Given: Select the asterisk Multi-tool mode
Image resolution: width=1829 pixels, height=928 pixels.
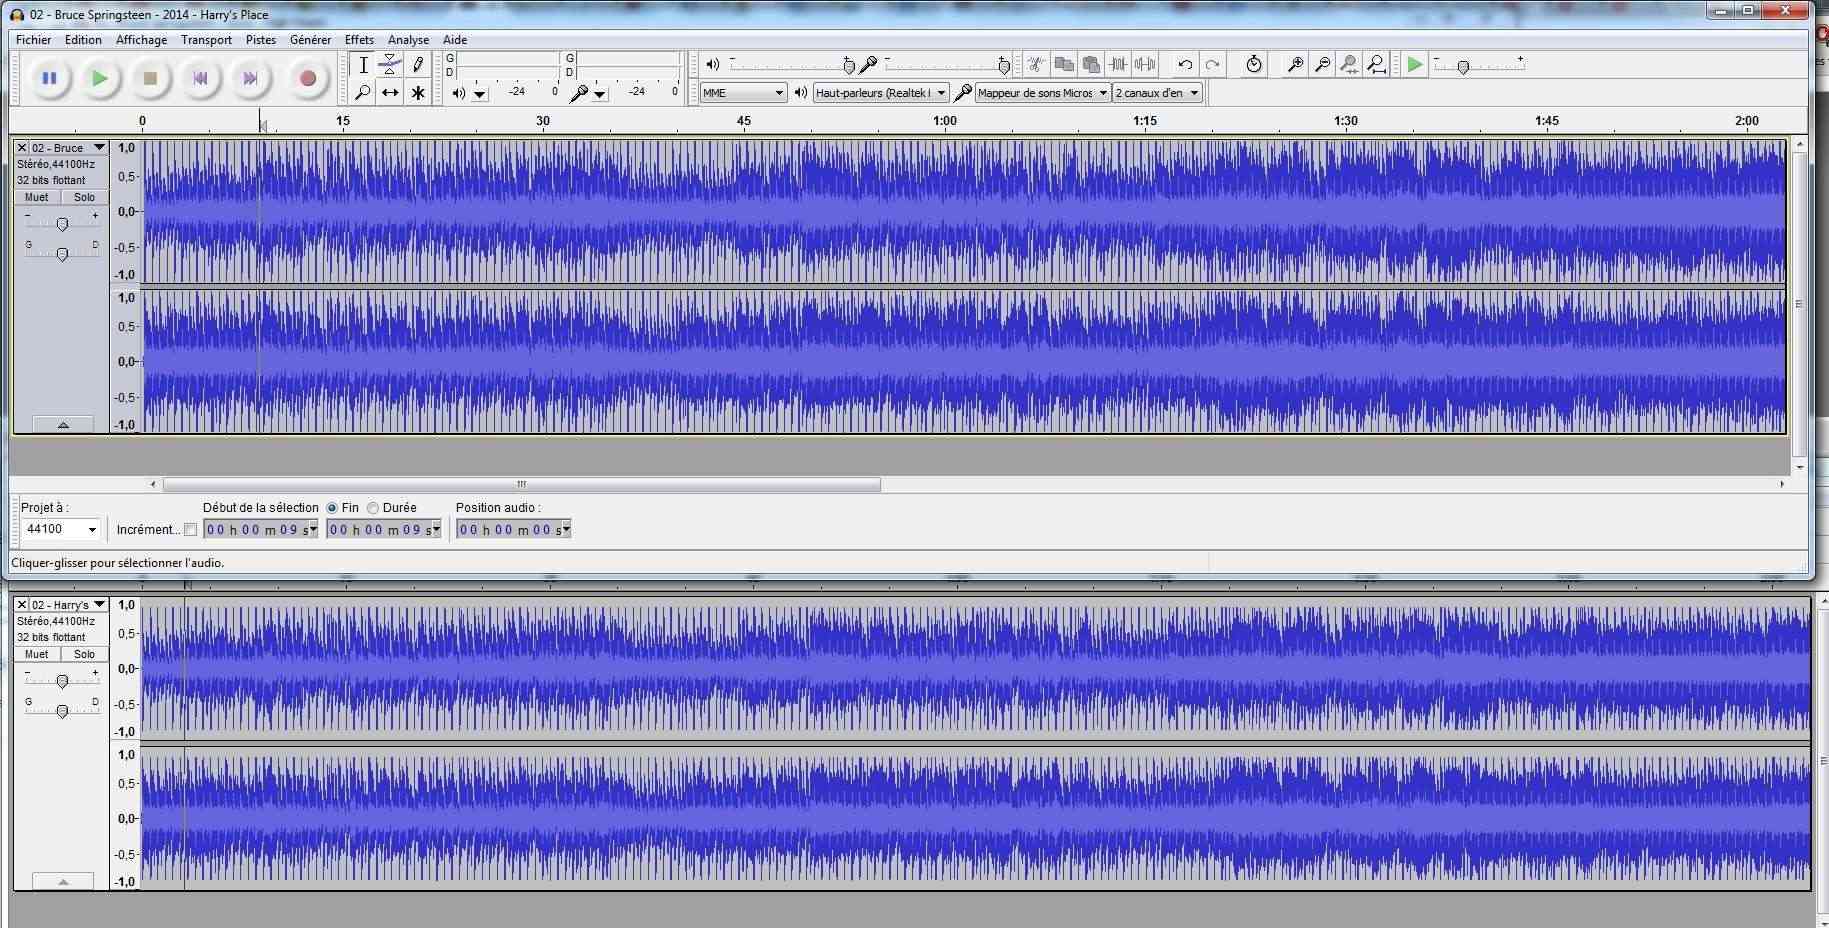Looking at the screenshot, I should (x=418, y=92).
